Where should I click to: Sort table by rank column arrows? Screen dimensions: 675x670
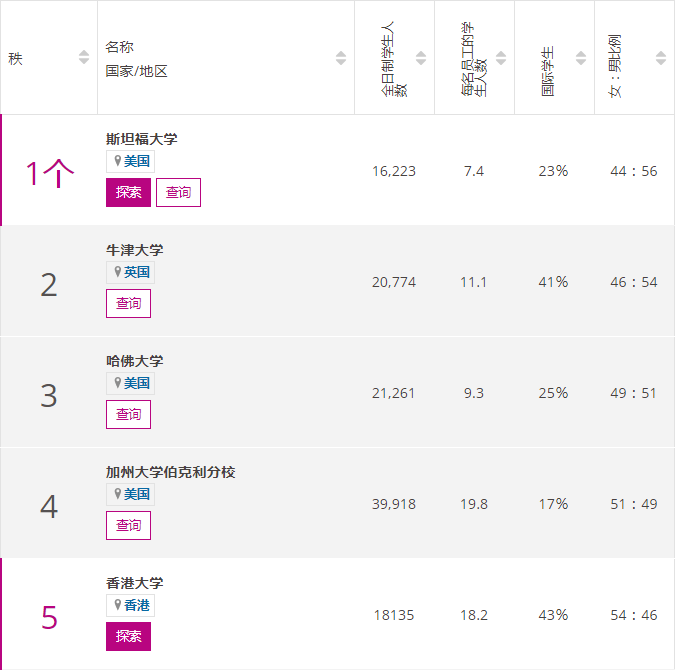tap(84, 58)
